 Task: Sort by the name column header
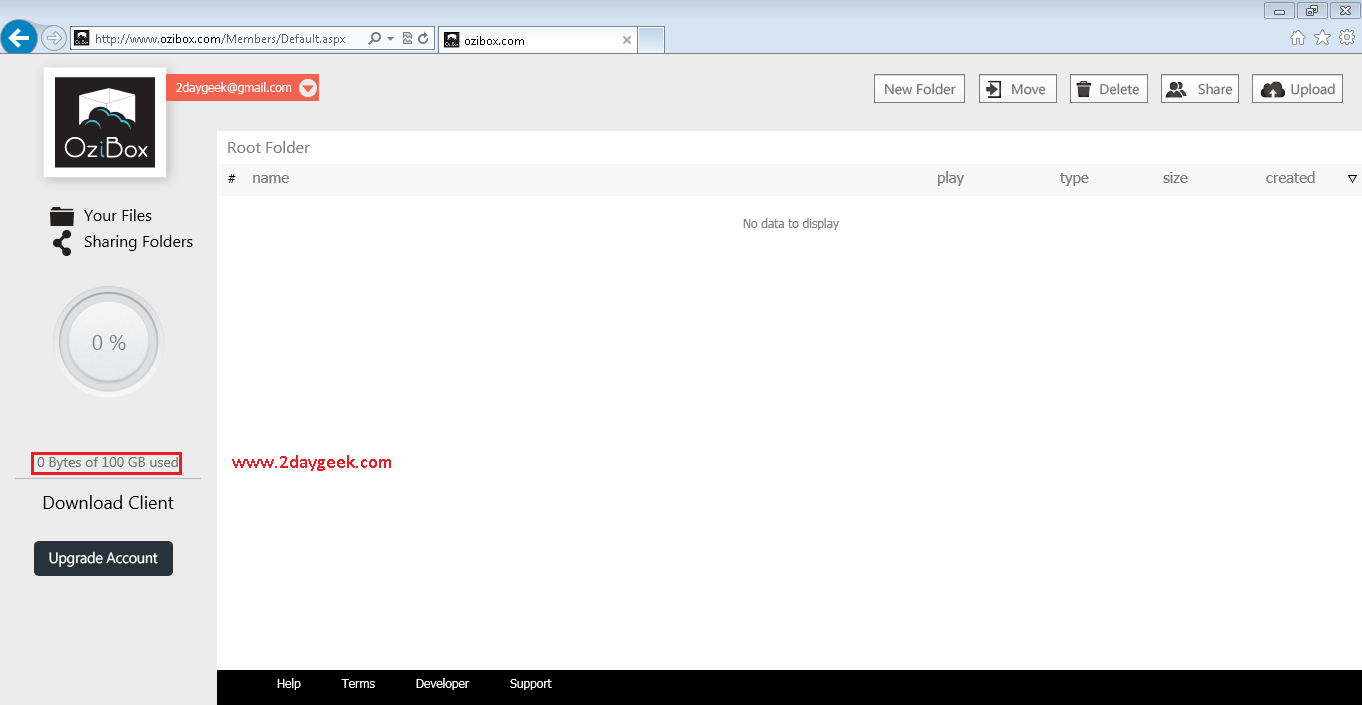(270, 178)
